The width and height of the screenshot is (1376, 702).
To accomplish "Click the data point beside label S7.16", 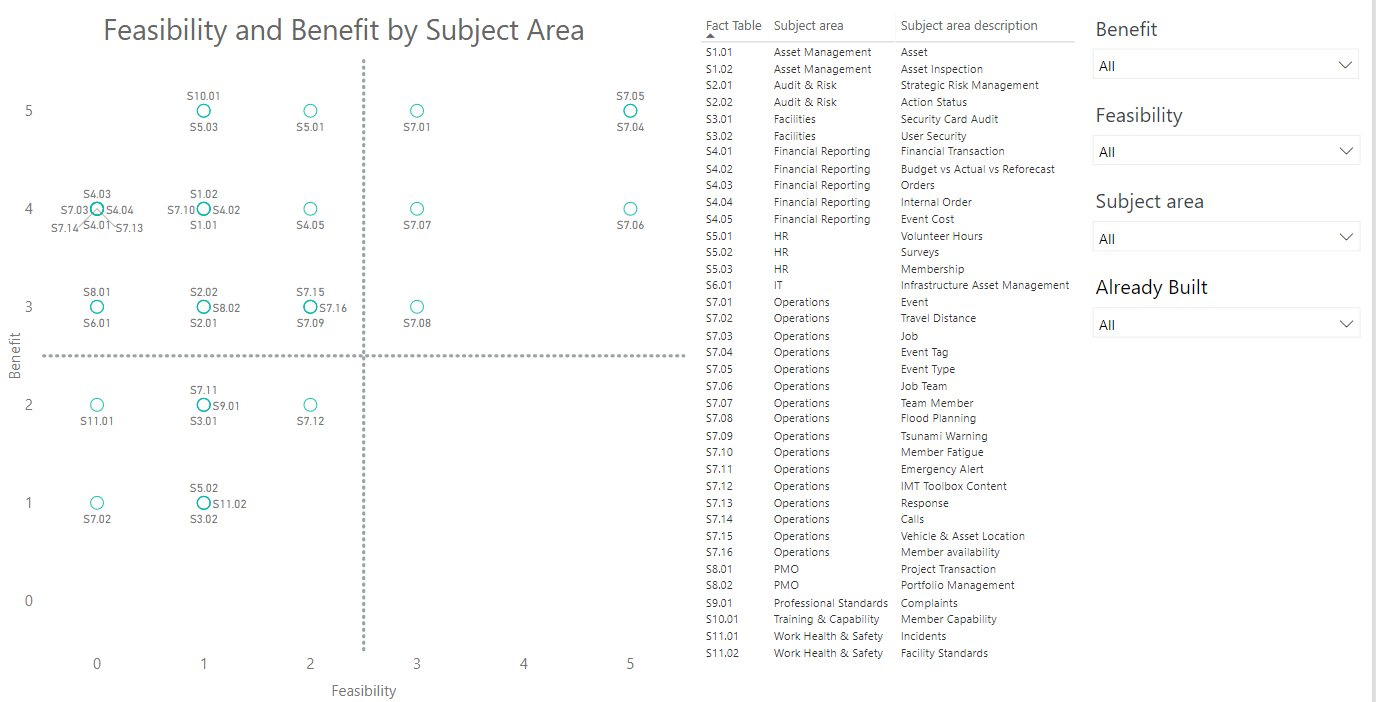I will pyautogui.click(x=310, y=307).
